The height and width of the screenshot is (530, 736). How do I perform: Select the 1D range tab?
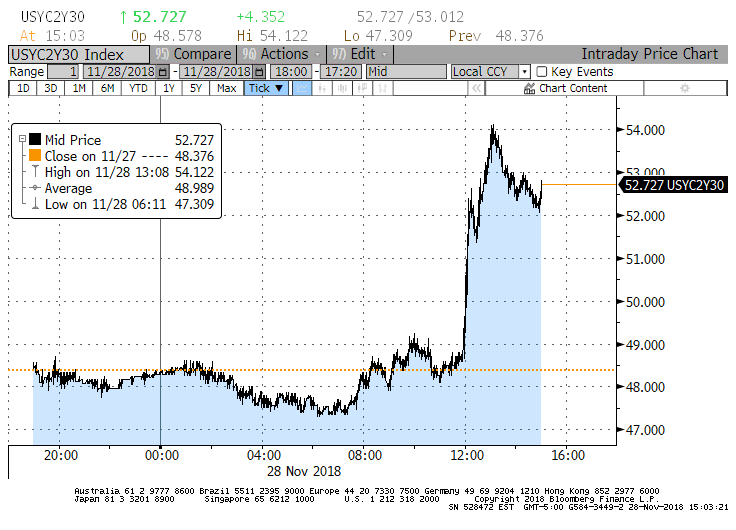pyautogui.click(x=23, y=88)
